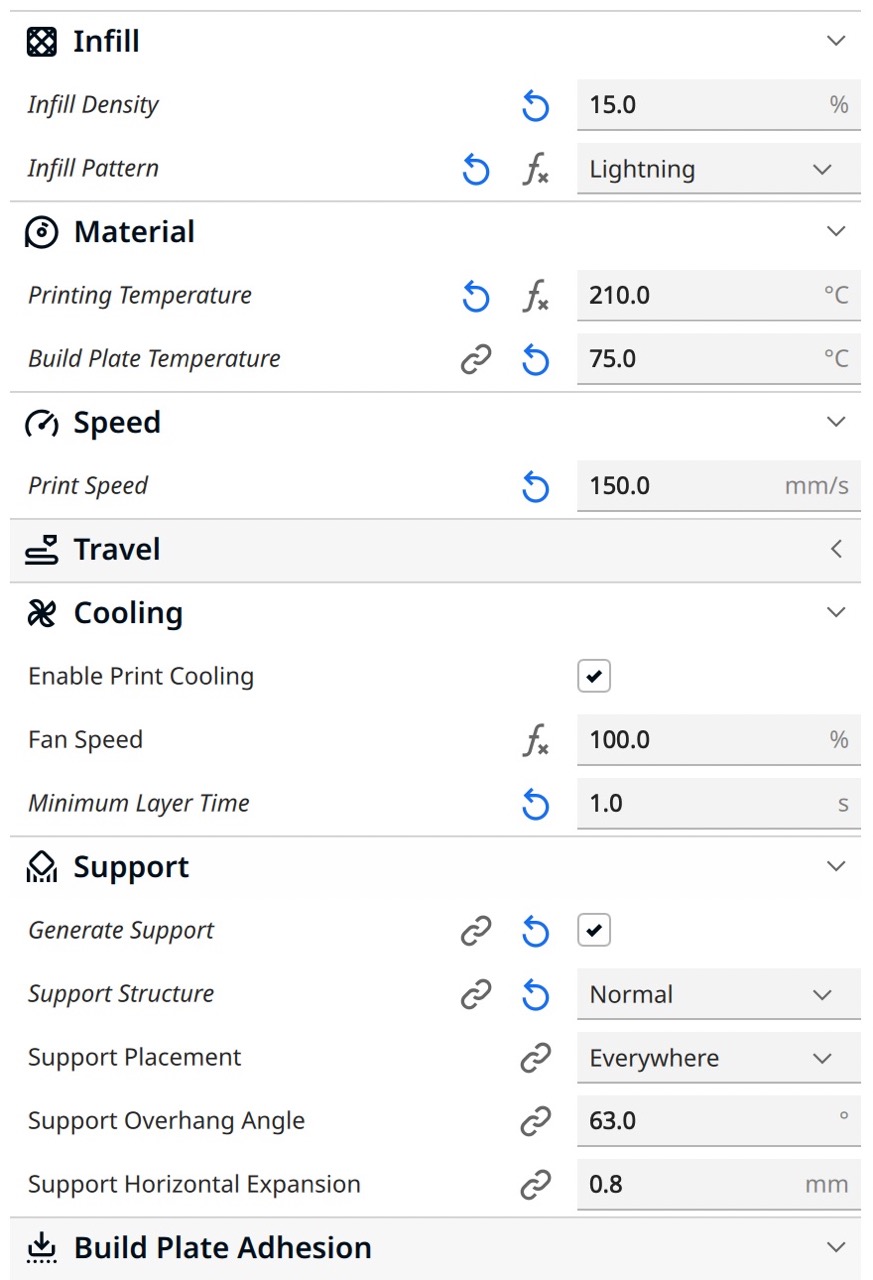873x1280 pixels.
Task: Click the link icon for Build Plate Temperature
Action: coord(476,359)
